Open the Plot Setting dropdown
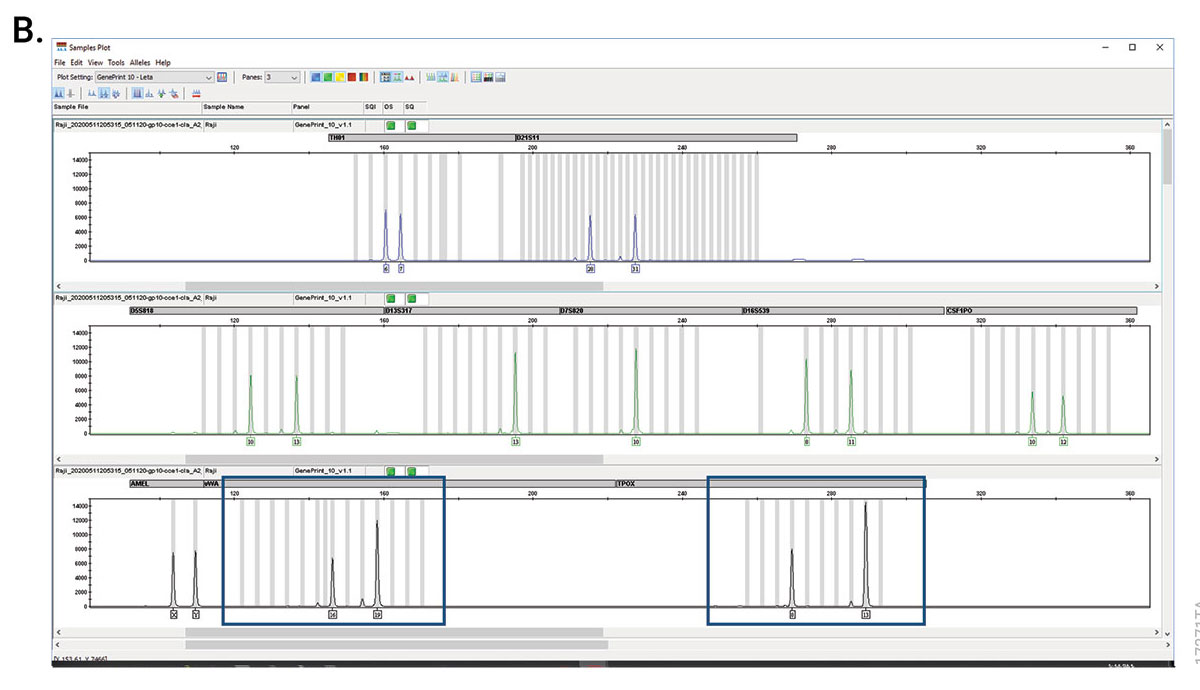Viewport: 1200px width, 690px height. (x=209, y=77)
